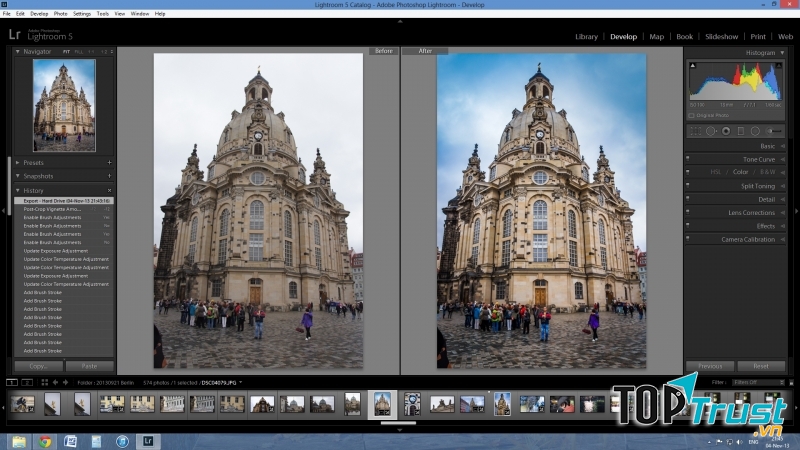The height and width of the screenshot is (450, 800).
Task: Add a new snapshot with plus icon
Action: coord(109,176)
